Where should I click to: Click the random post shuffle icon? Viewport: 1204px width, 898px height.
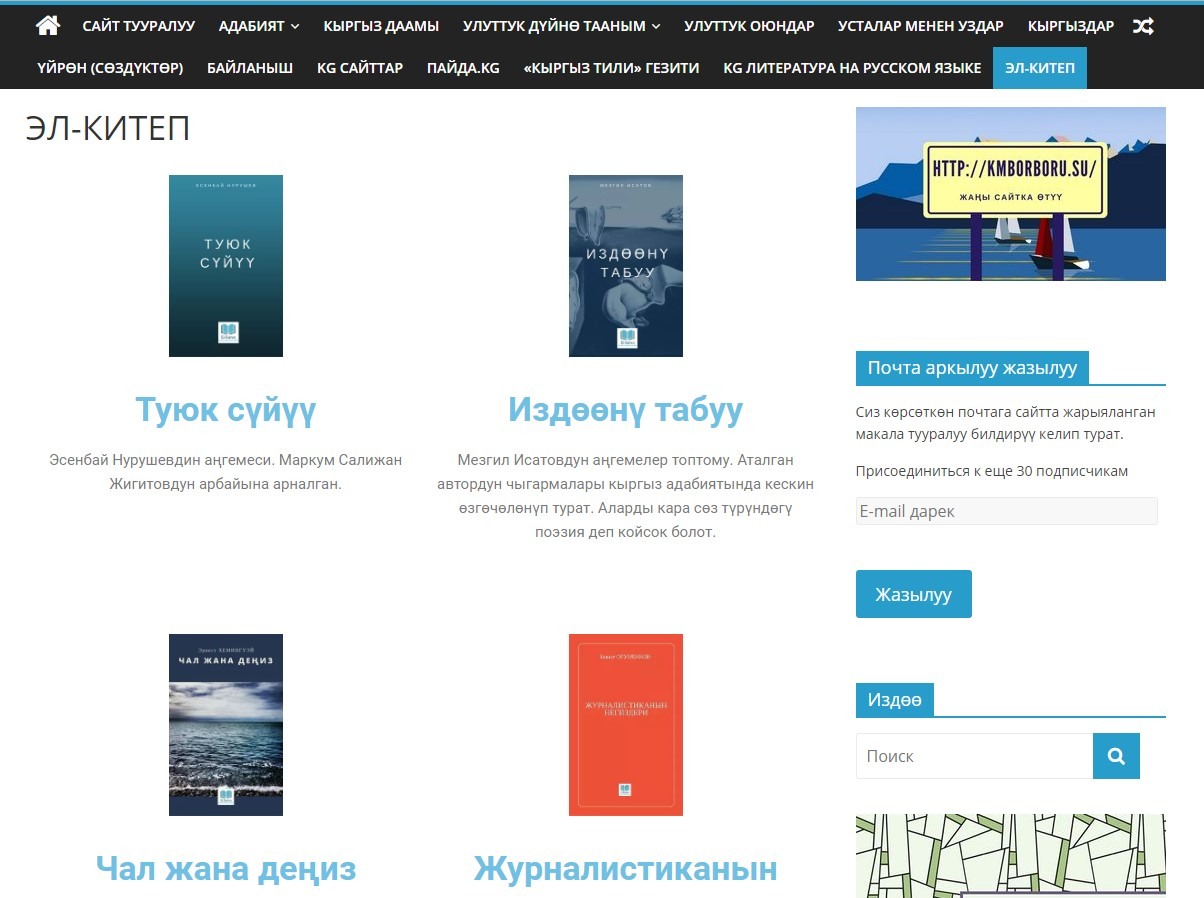click(1142, 26)
